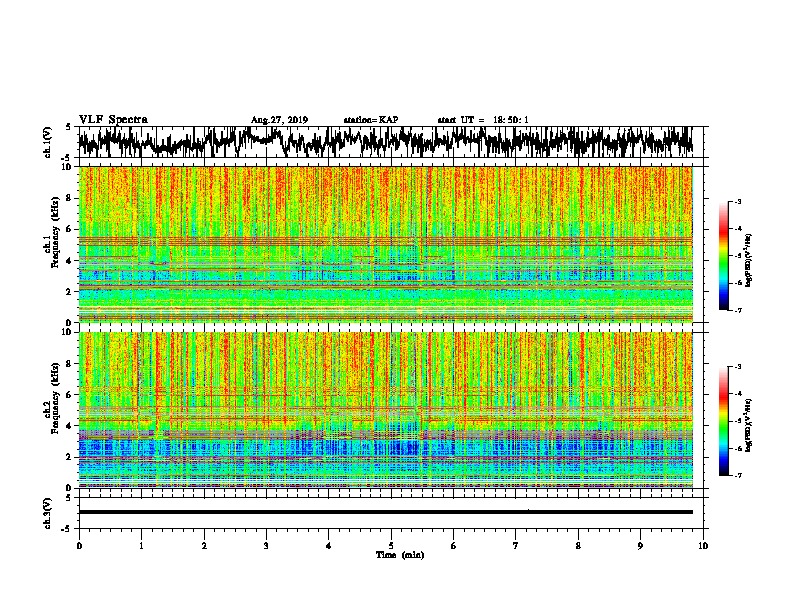This screenshot has height=612, width=792.
Task: Click the time axis tick label "1"
Action: (141, 546)
